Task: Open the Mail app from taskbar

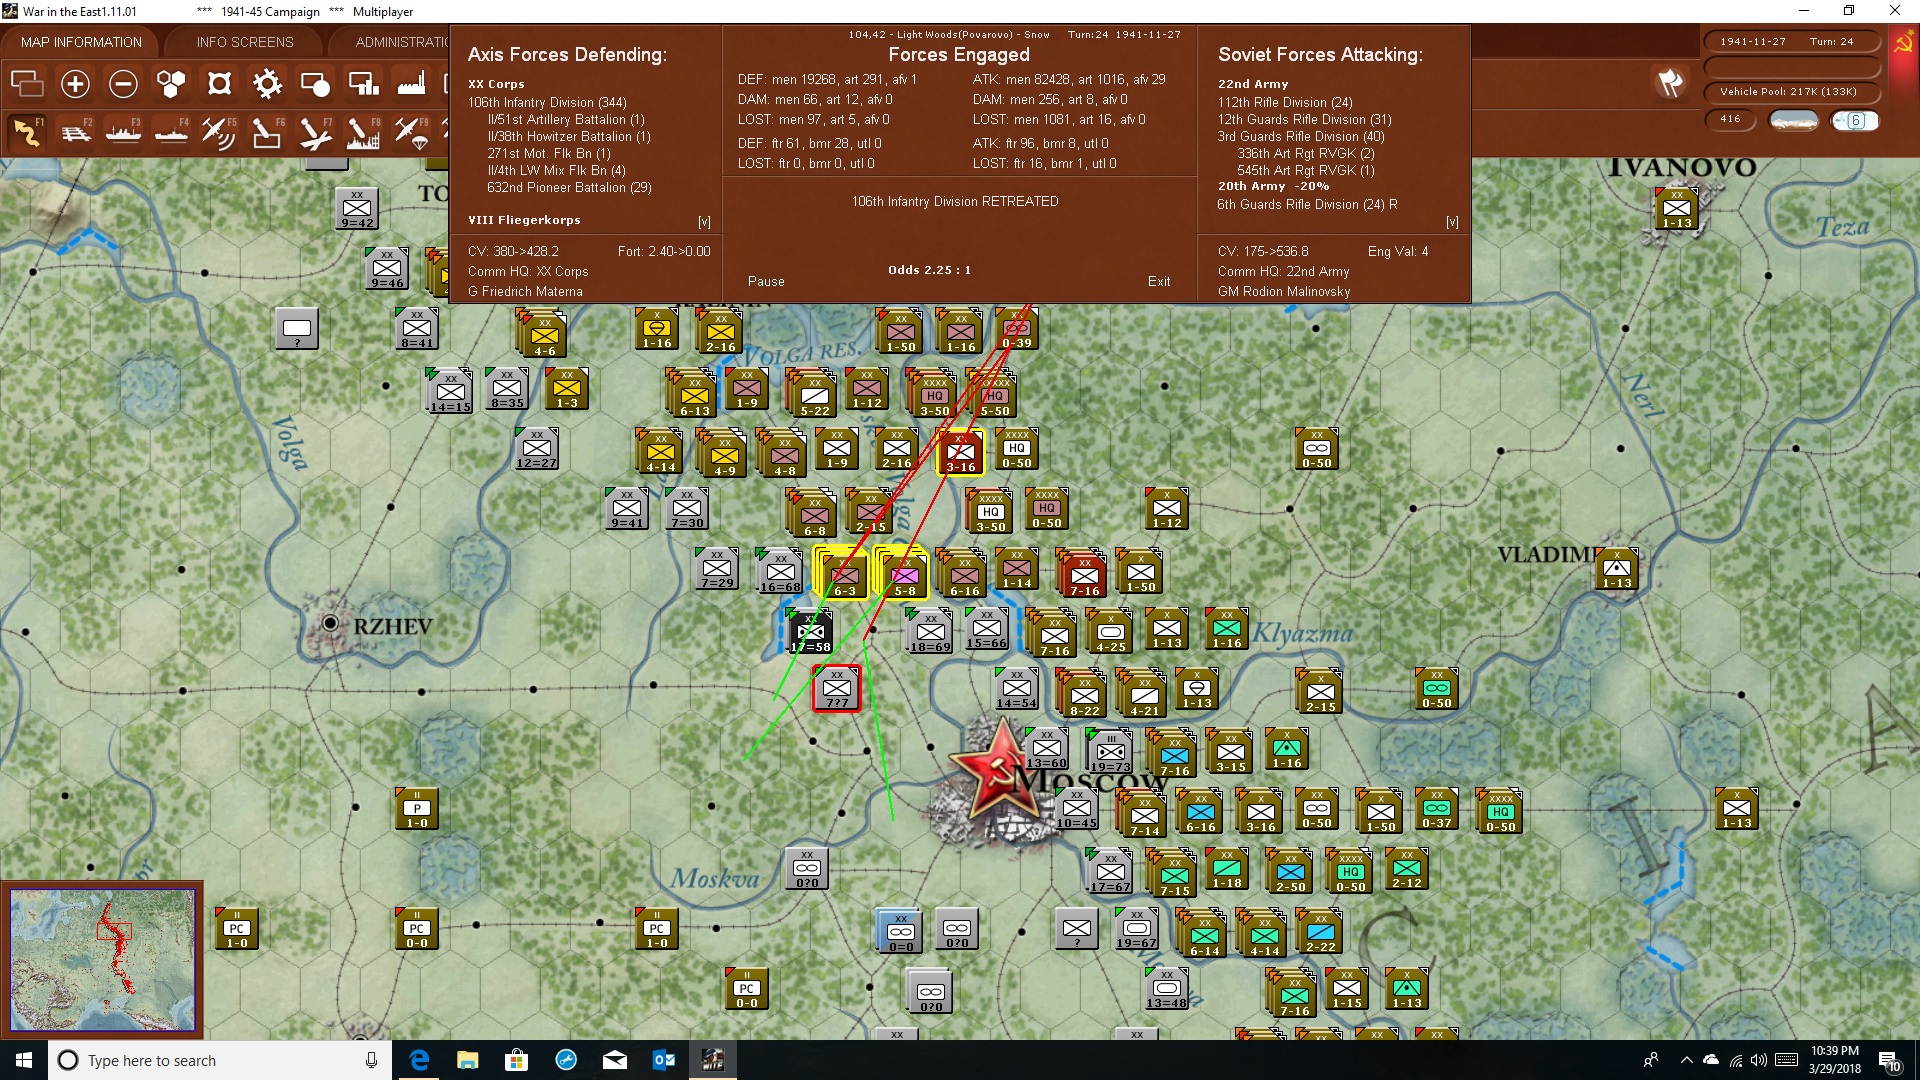Action: tap(615, 1060)
